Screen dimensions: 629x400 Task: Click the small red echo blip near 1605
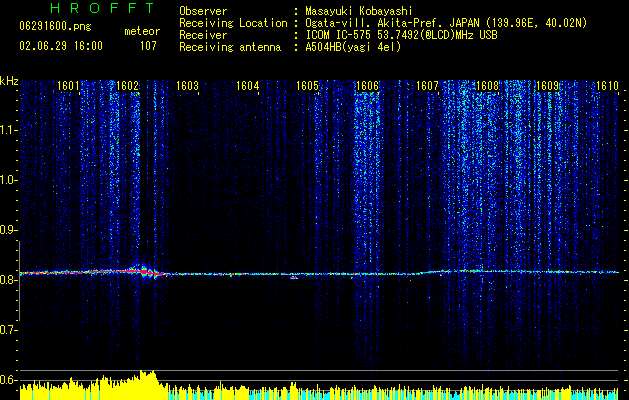(294, 277)
